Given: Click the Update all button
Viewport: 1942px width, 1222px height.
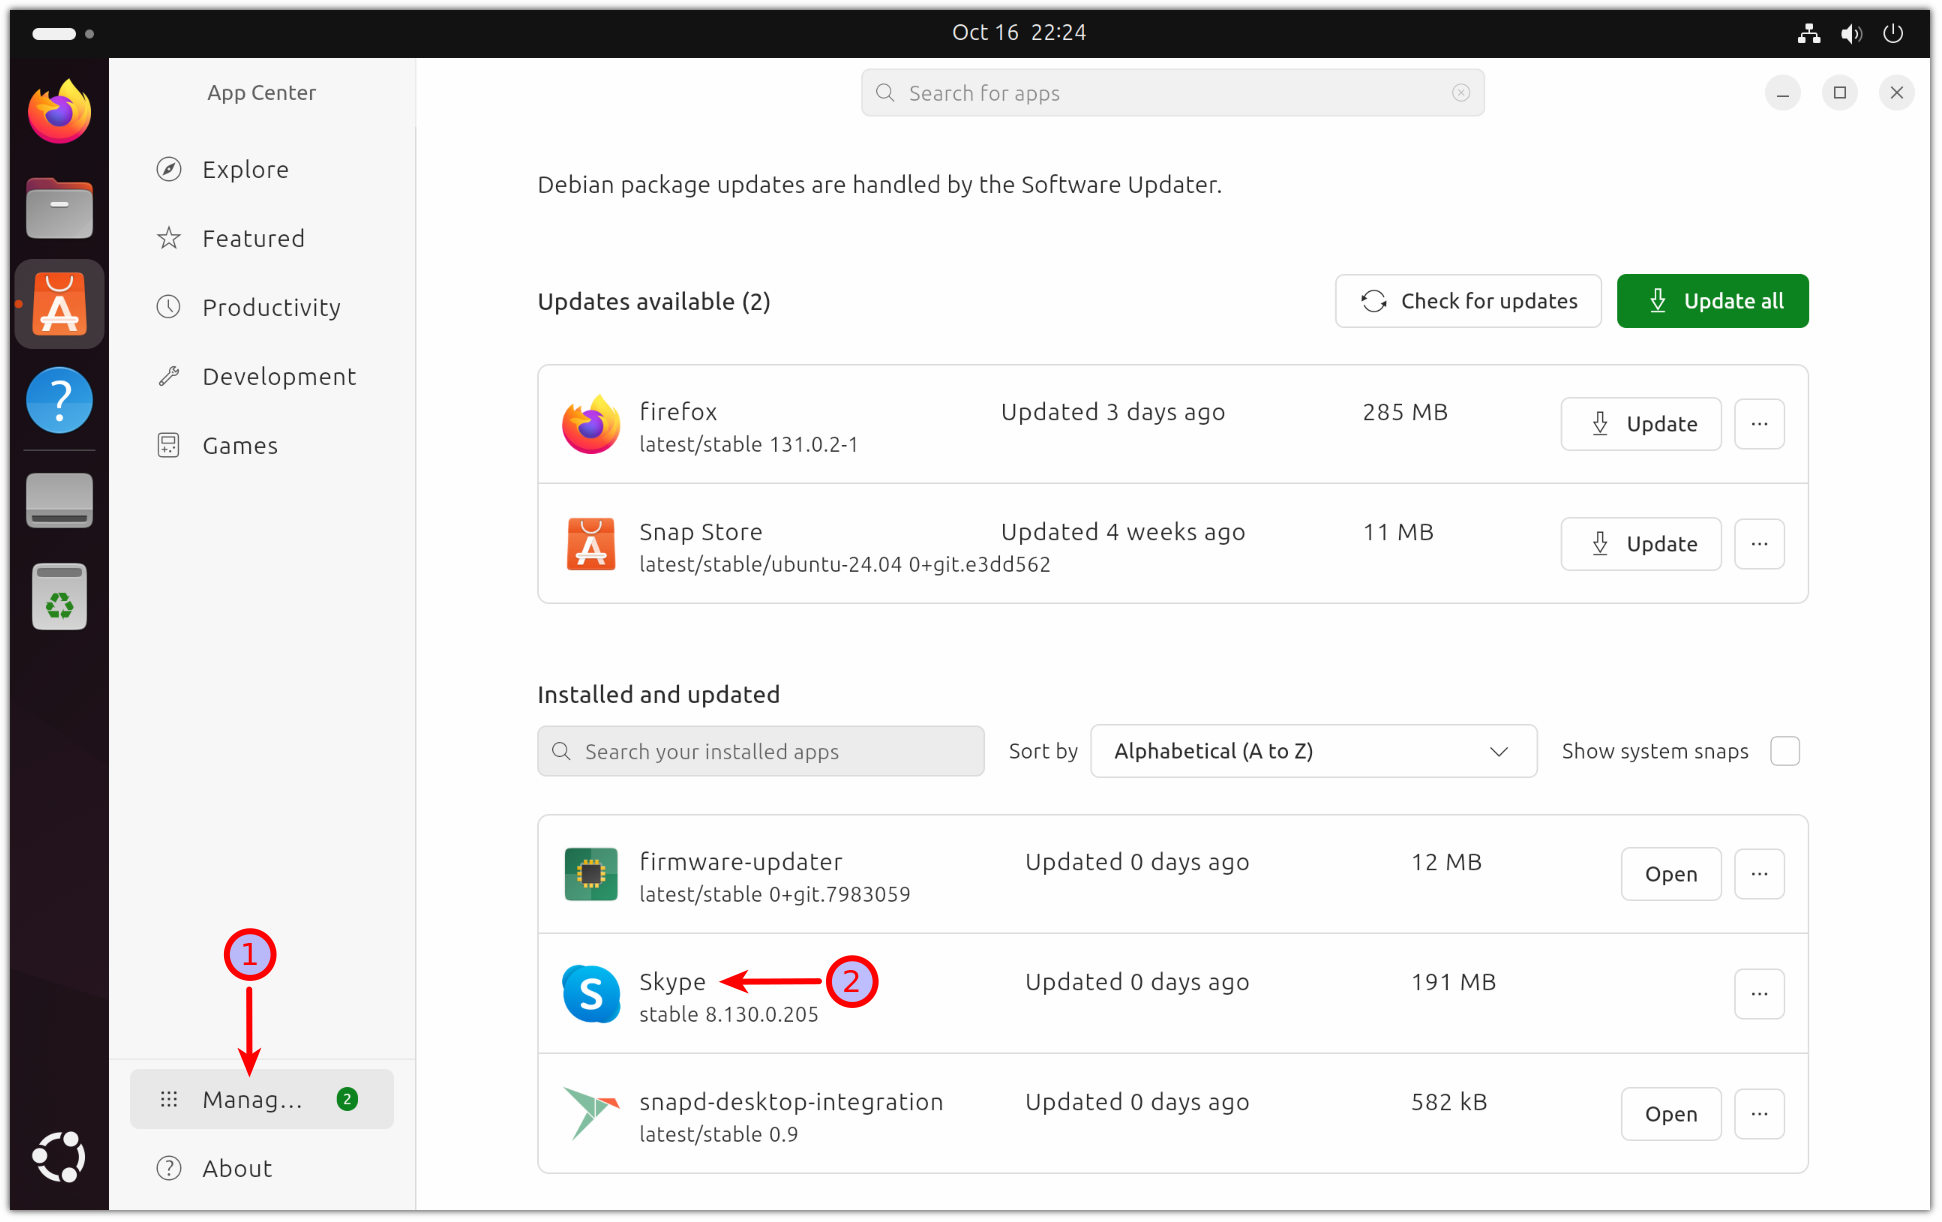Looking at the screenshot, I should click(x=1713, y=301).
